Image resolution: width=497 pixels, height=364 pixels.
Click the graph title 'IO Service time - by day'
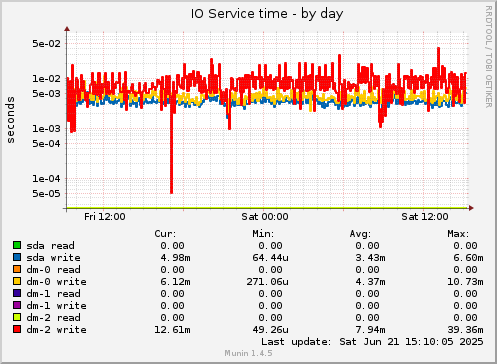tap(267, 14)
